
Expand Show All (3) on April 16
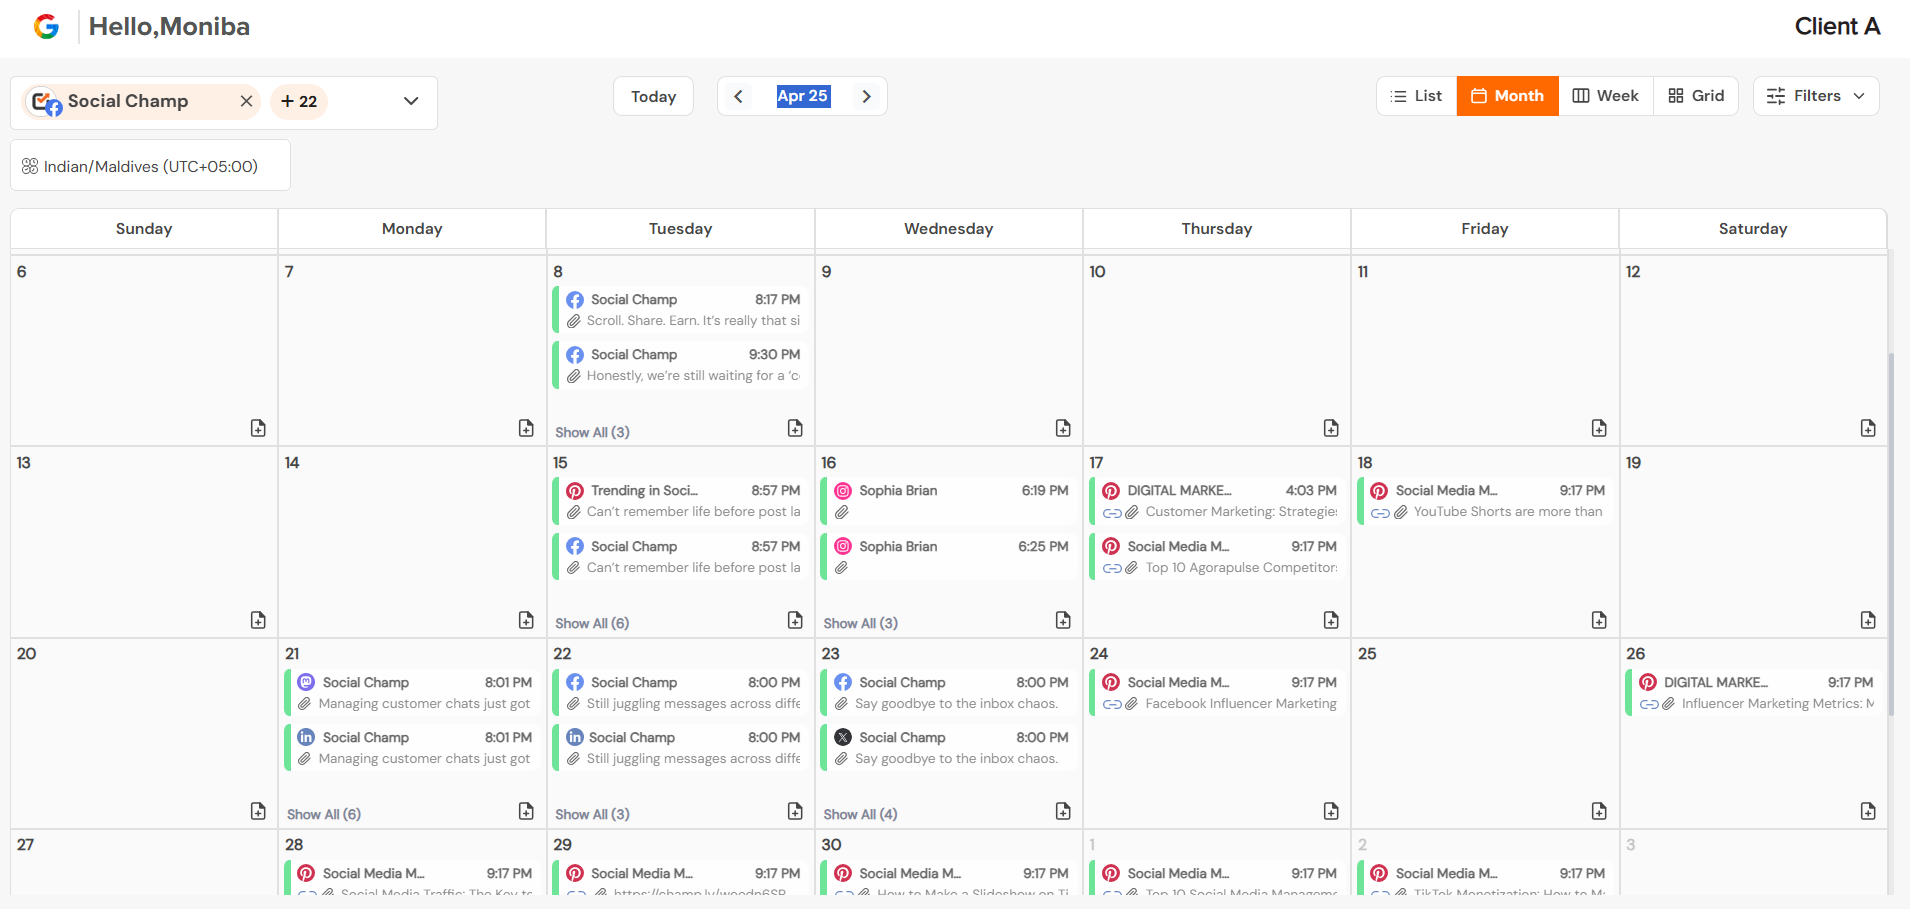pos(860,623)
